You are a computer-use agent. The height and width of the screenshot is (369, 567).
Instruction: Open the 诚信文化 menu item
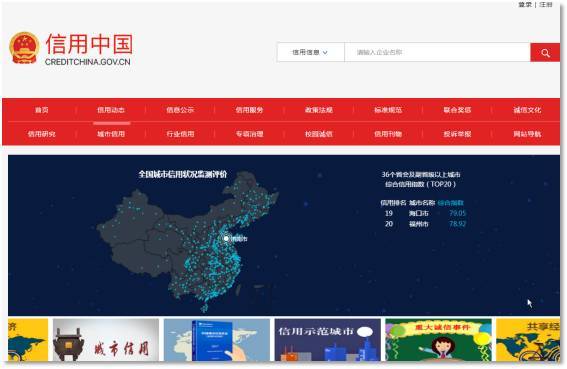pyautogui.click(x=527, y=110)
